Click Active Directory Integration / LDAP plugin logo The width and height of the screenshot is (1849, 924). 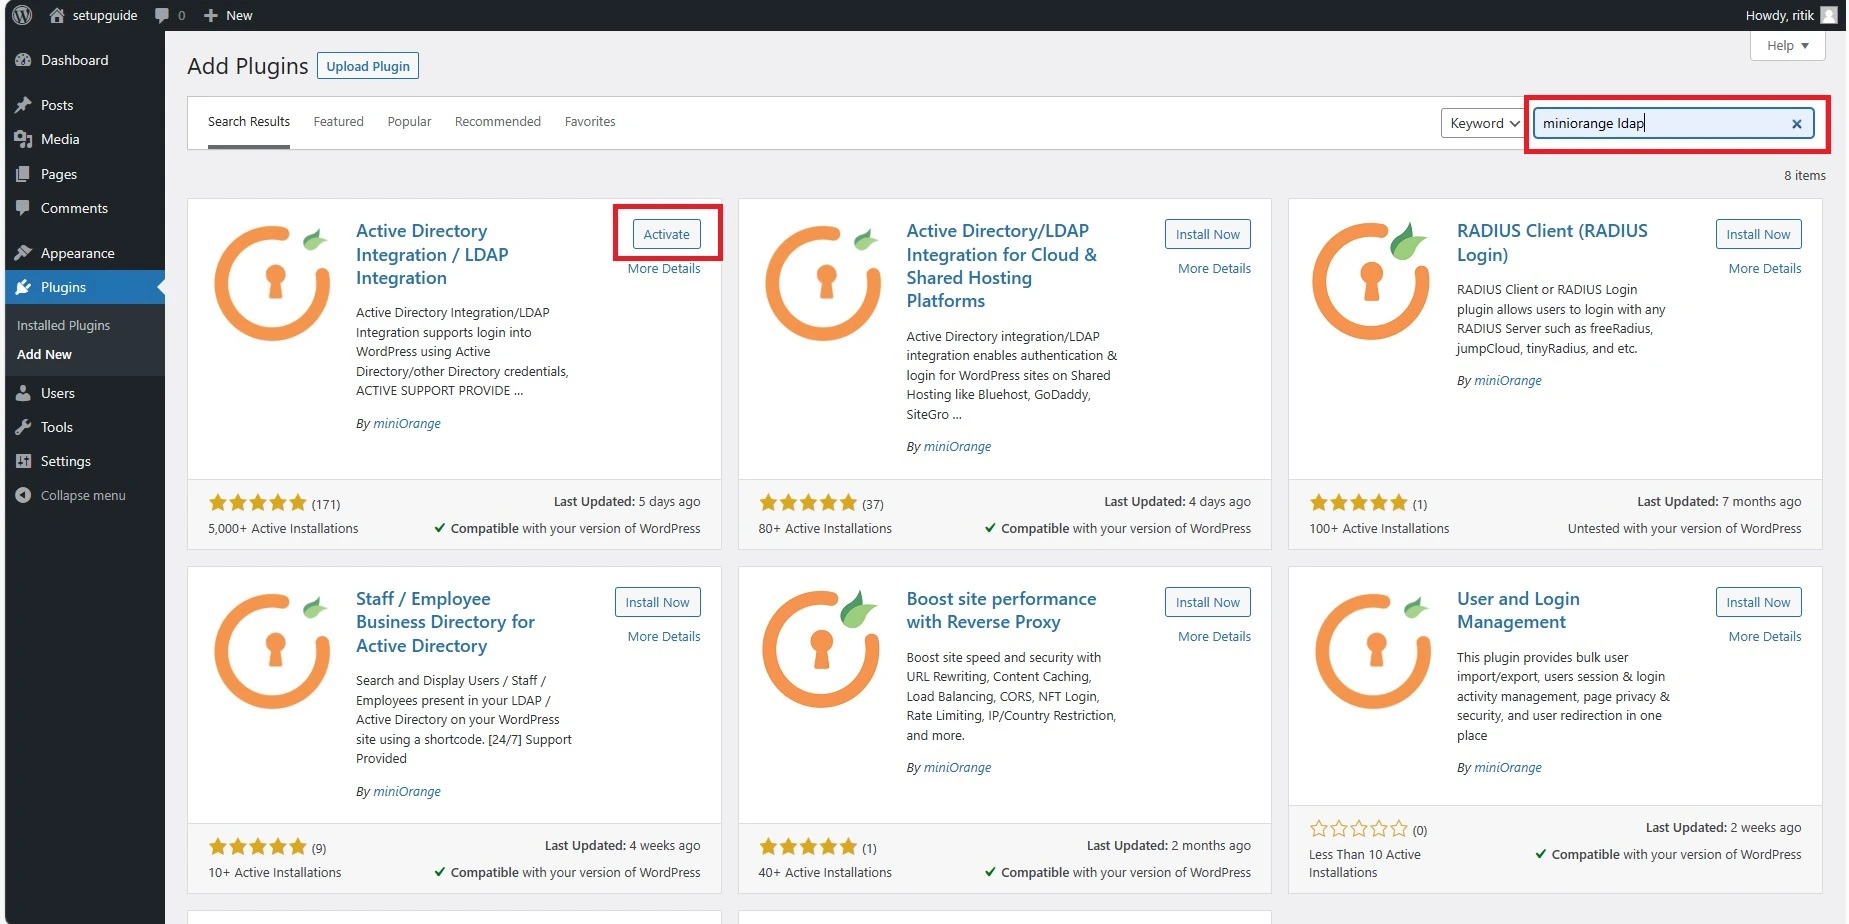pyautogui.click(x=273, y=282)
